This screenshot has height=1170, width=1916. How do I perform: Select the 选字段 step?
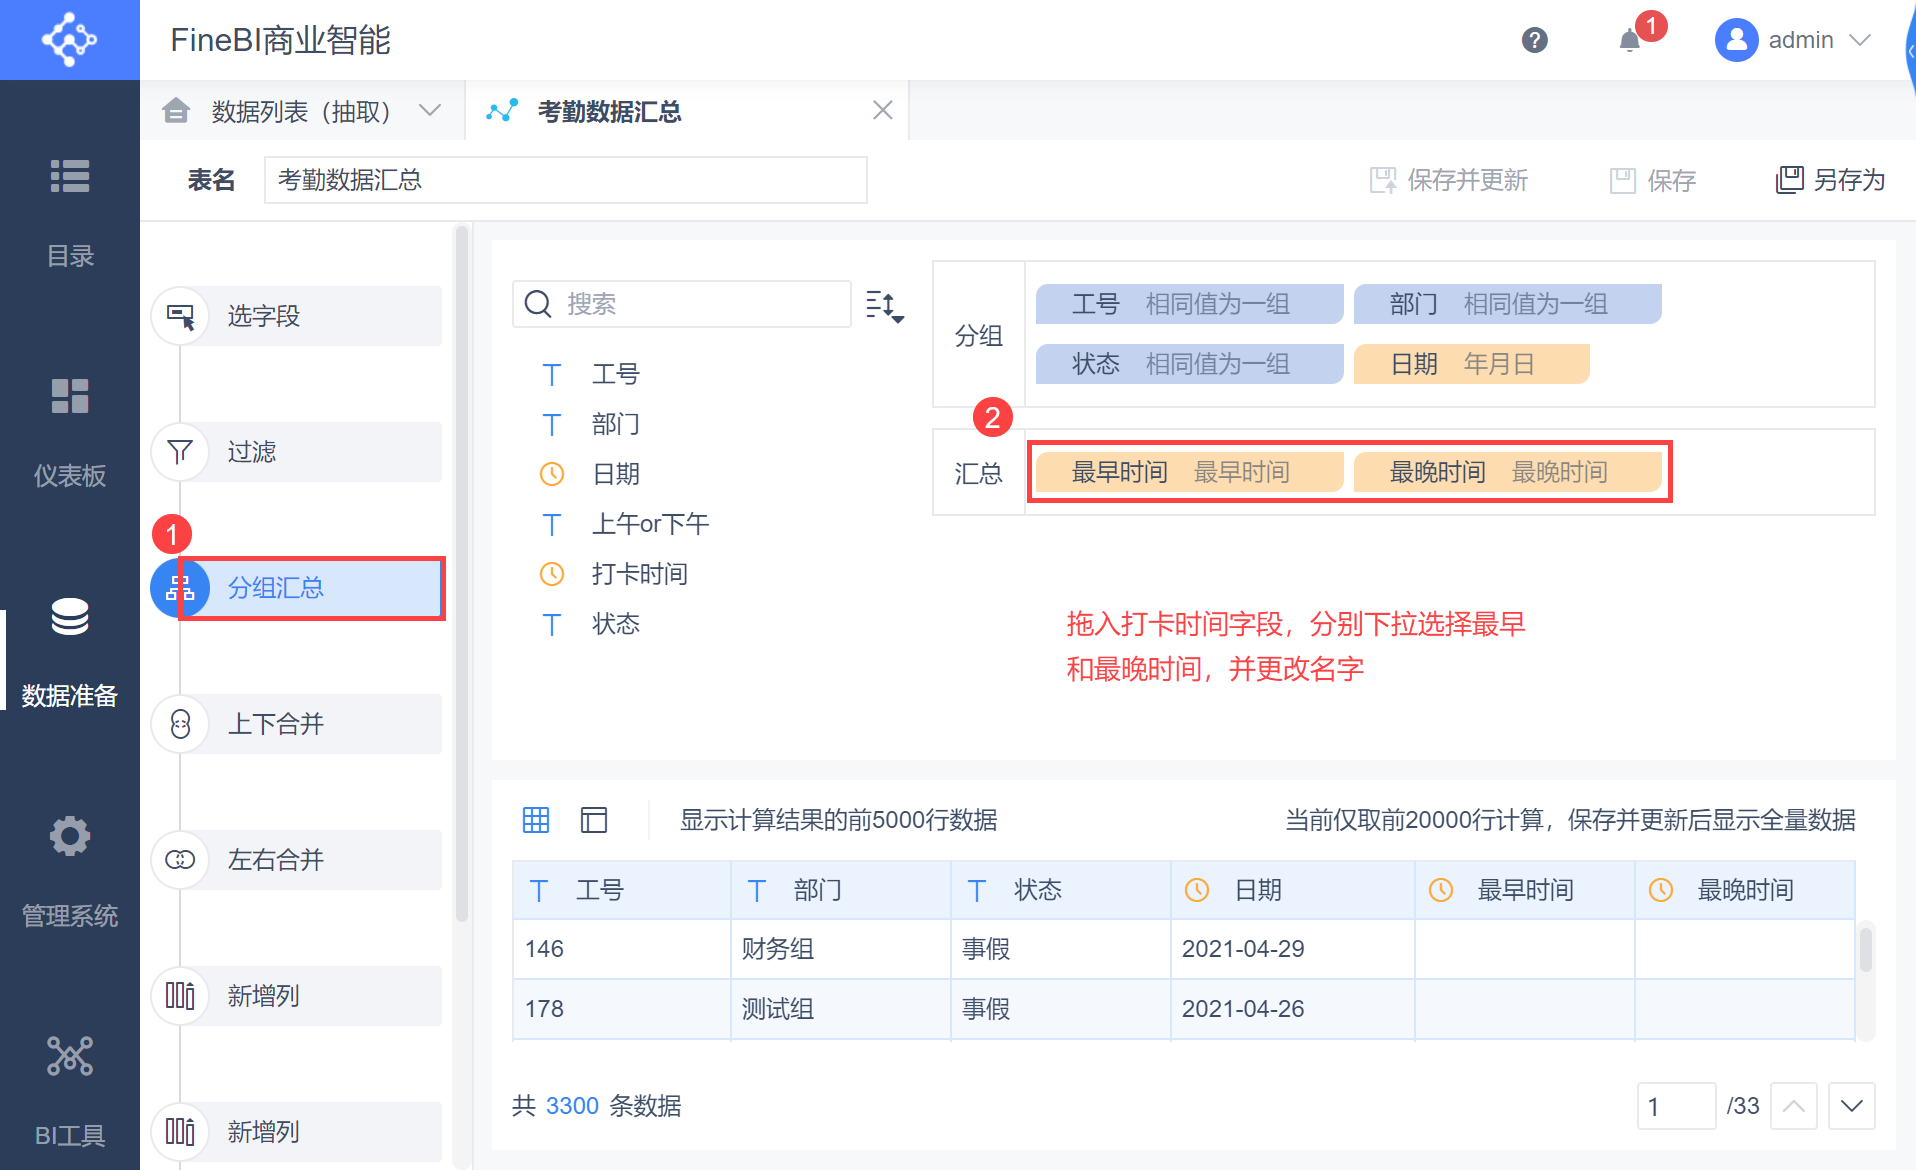297,316
